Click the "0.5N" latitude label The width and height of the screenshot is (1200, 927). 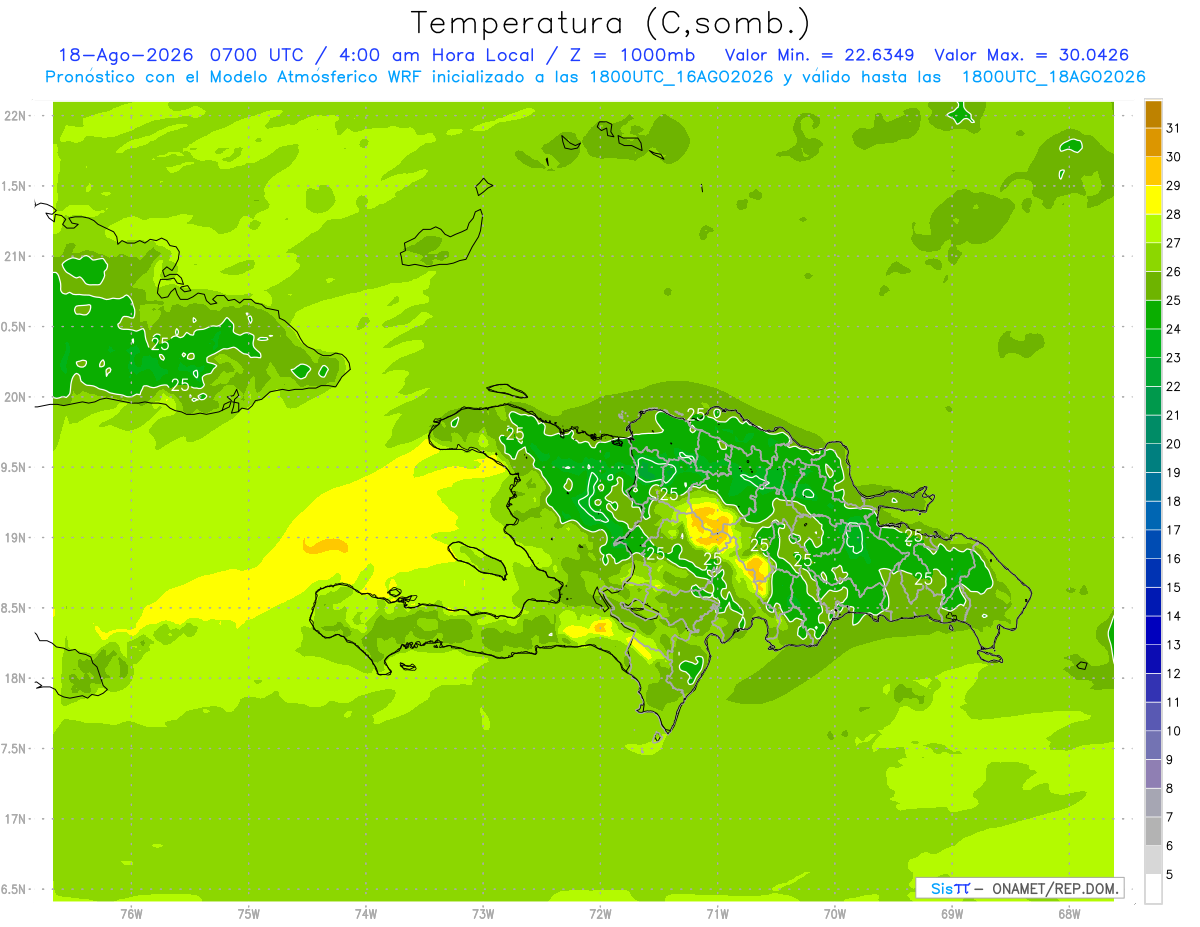click(15, 327)
